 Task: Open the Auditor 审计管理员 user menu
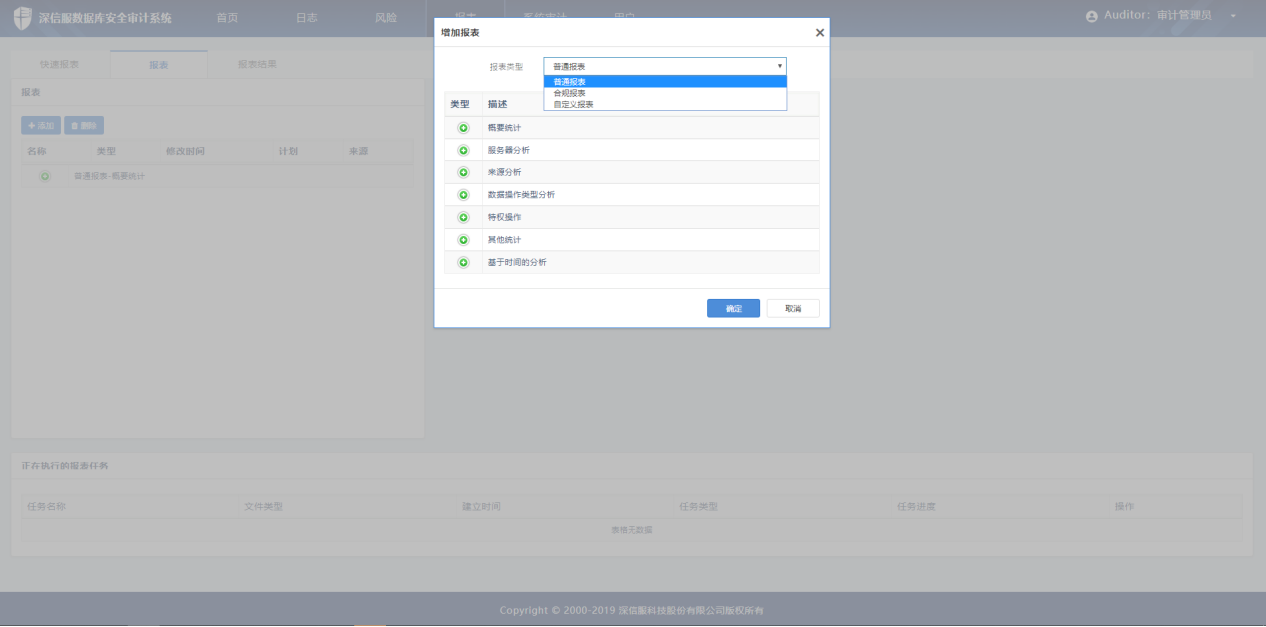(1160, 16)
